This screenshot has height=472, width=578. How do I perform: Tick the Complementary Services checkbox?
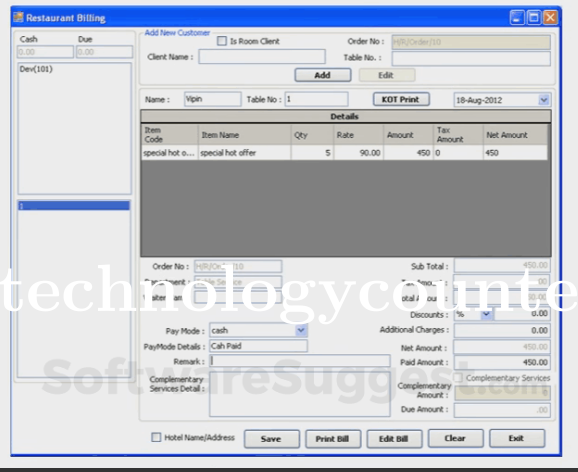pyautogui.click(x=458, y=378)
